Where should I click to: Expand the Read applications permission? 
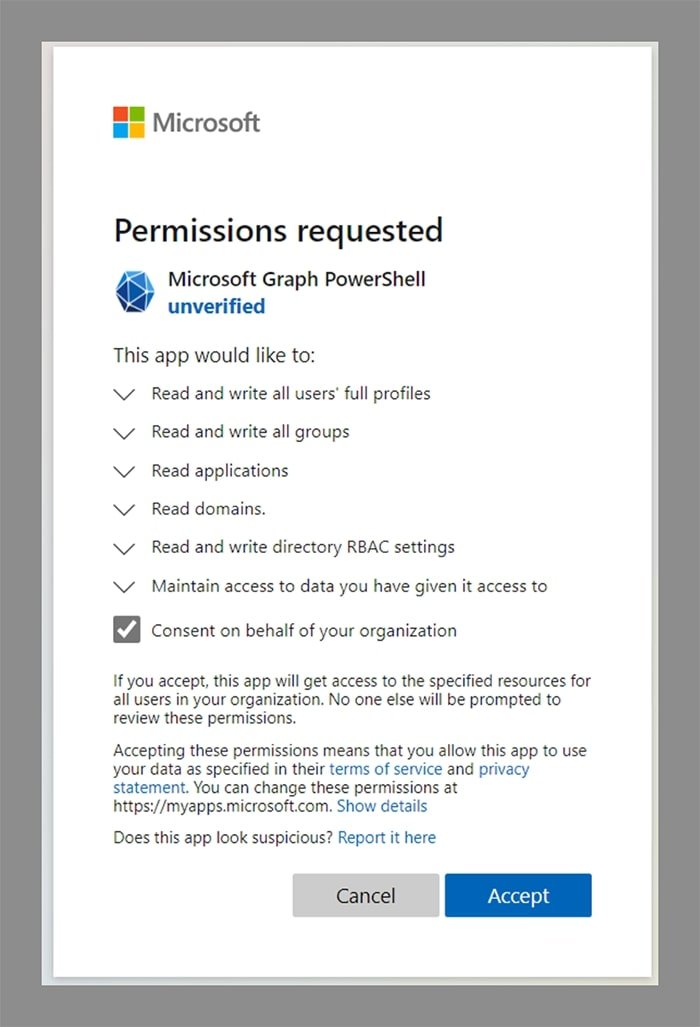[124, 471]
